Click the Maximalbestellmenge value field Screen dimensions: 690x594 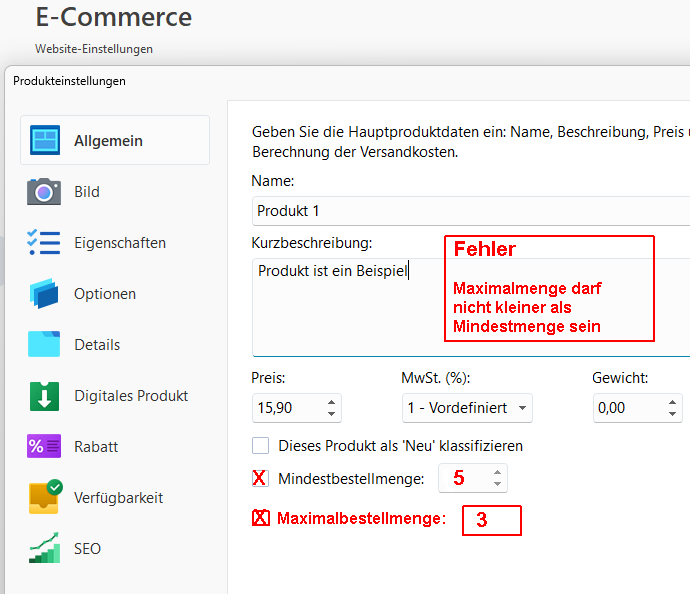pyautogui.click(x=491, y=520)
